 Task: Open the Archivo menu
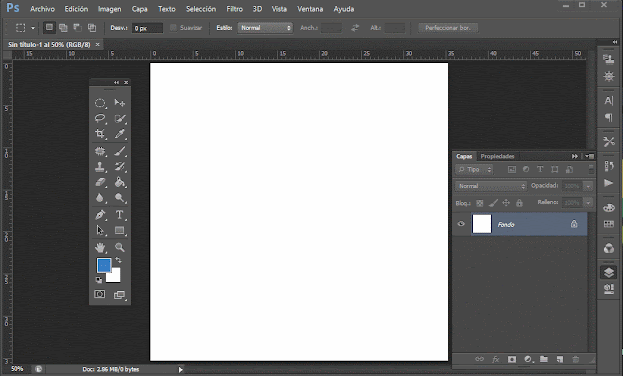(x=43, y=9)
